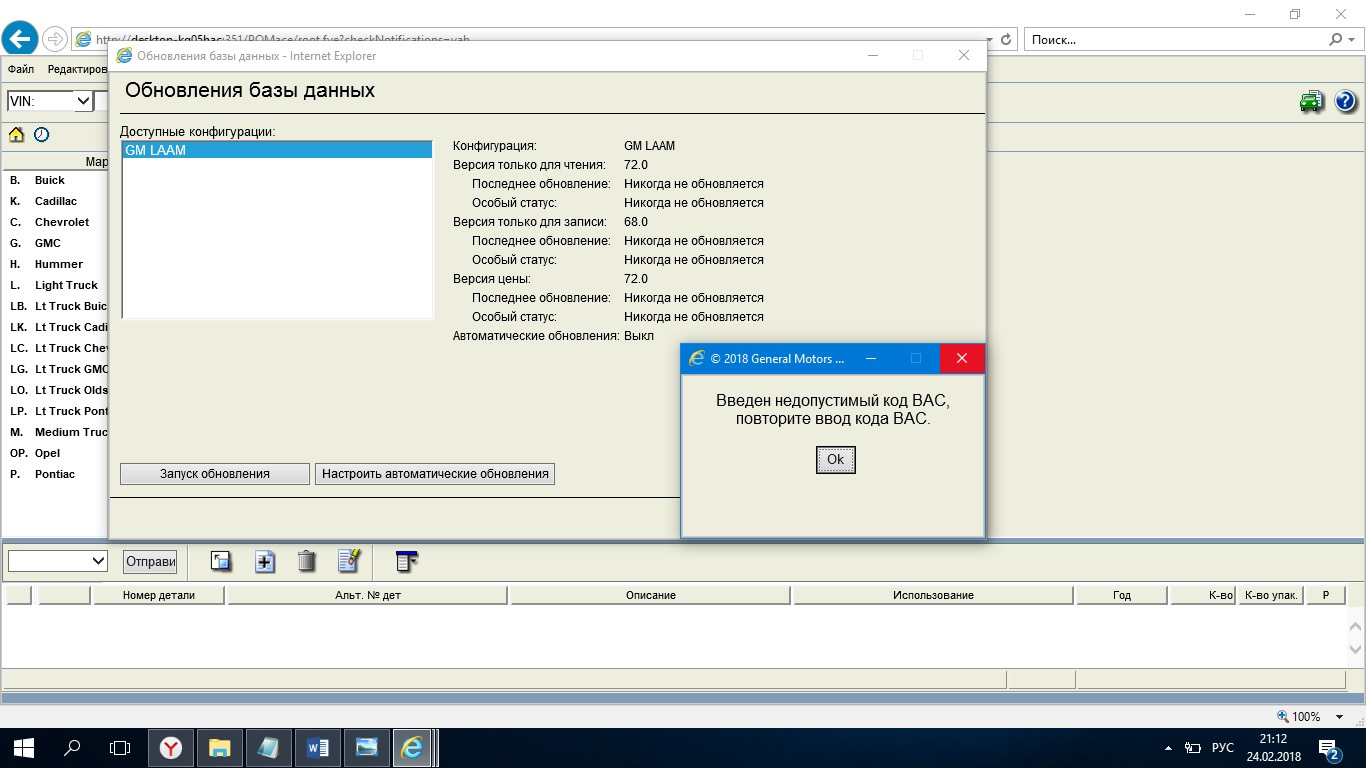Click the Номер детали column header
The height and width of the screenshot is (768, 1366).
(159, 595)
